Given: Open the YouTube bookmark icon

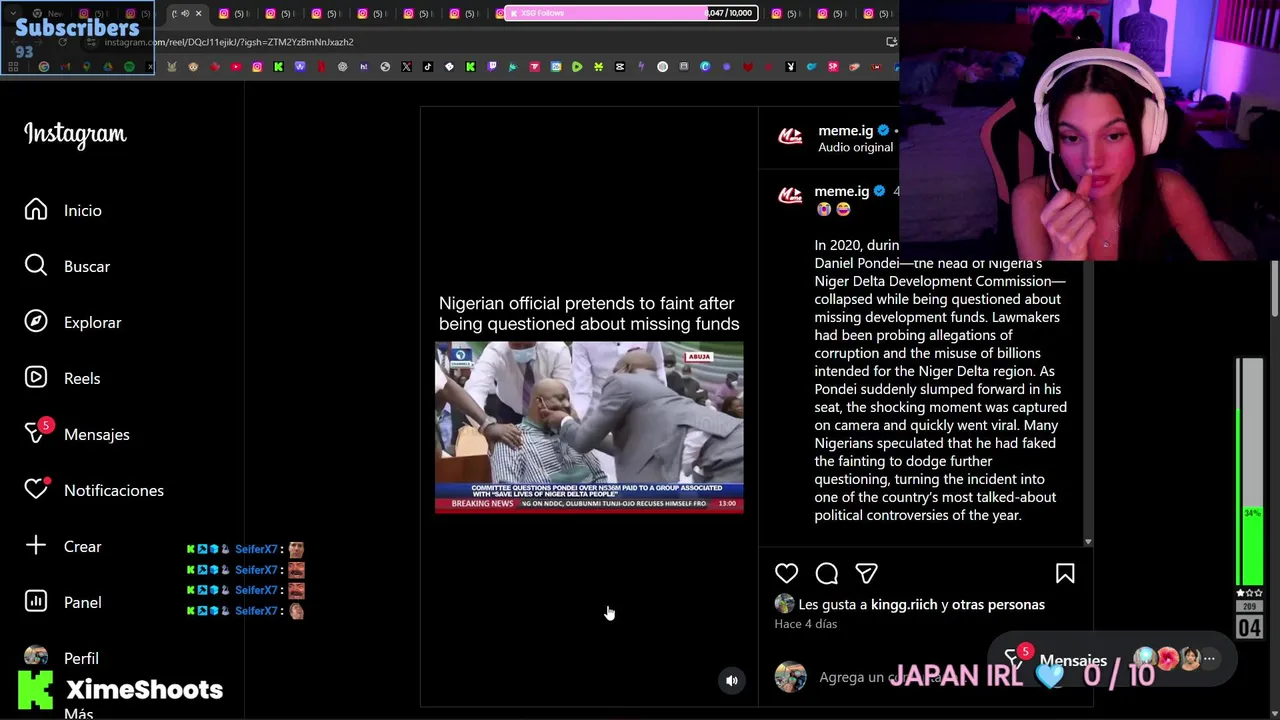Looking at the screenshot, I should point(236,67).
